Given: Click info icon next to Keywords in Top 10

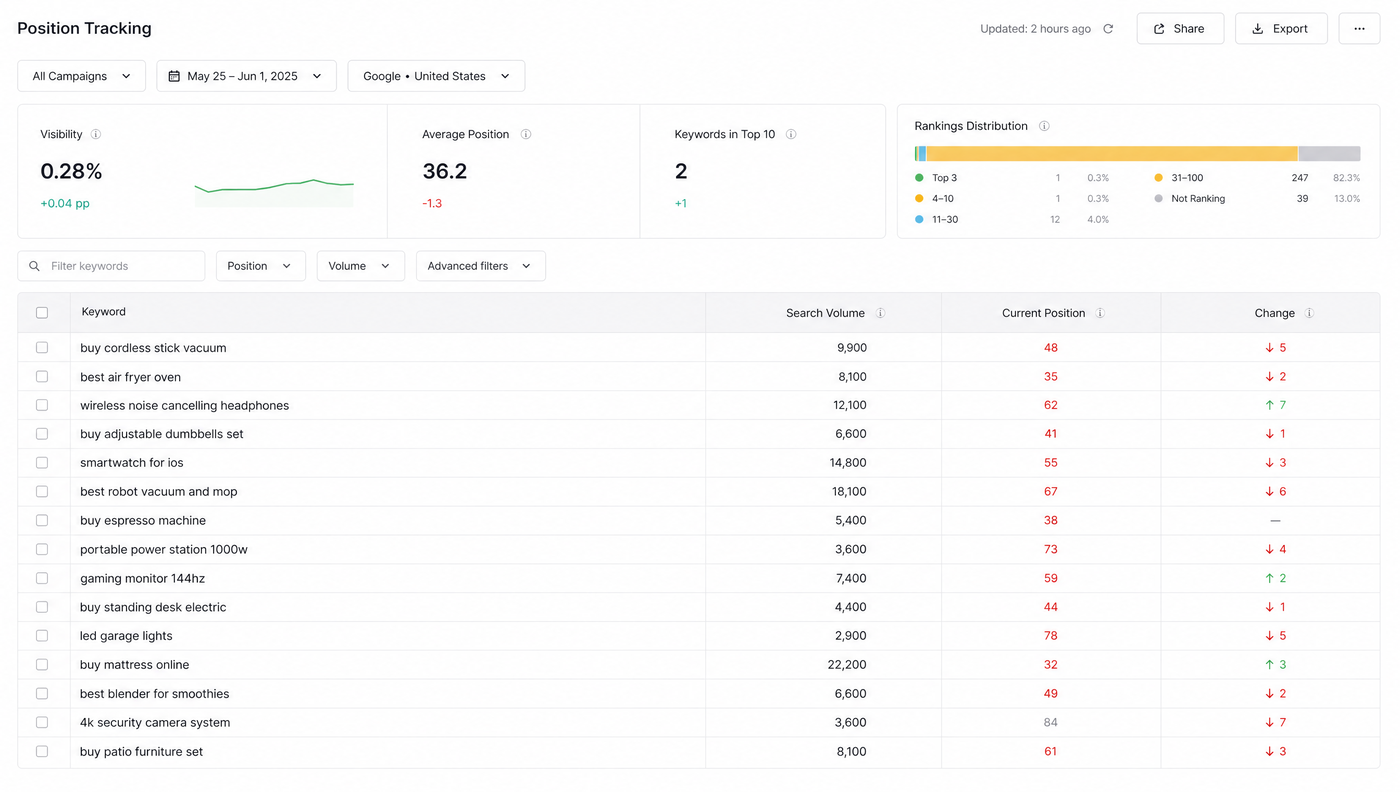Looking at the screenshot, I should pyautogui.click(x=791, y=134).
